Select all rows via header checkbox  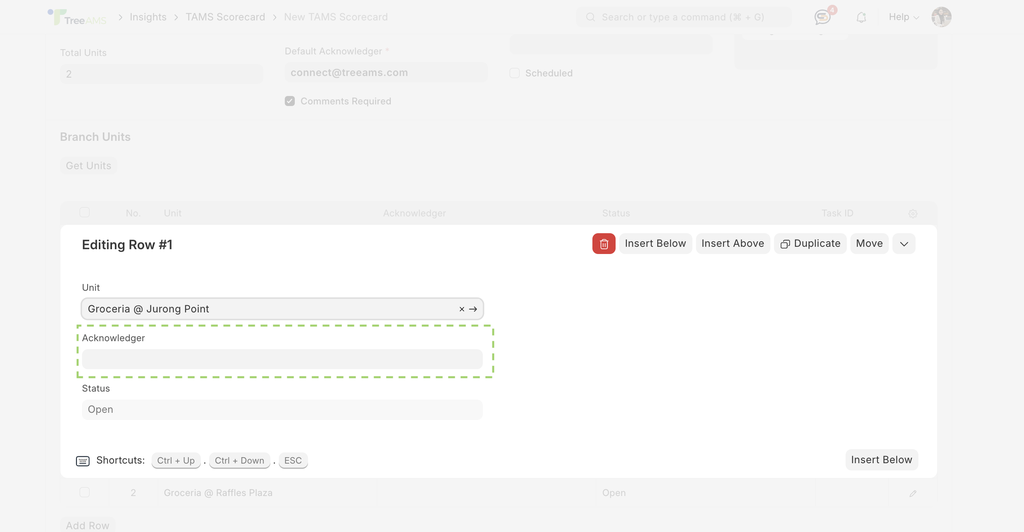pos(85,212)
